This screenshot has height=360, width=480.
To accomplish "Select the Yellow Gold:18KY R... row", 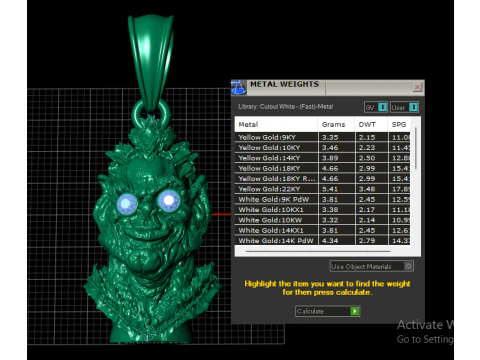I will point(323,179).
